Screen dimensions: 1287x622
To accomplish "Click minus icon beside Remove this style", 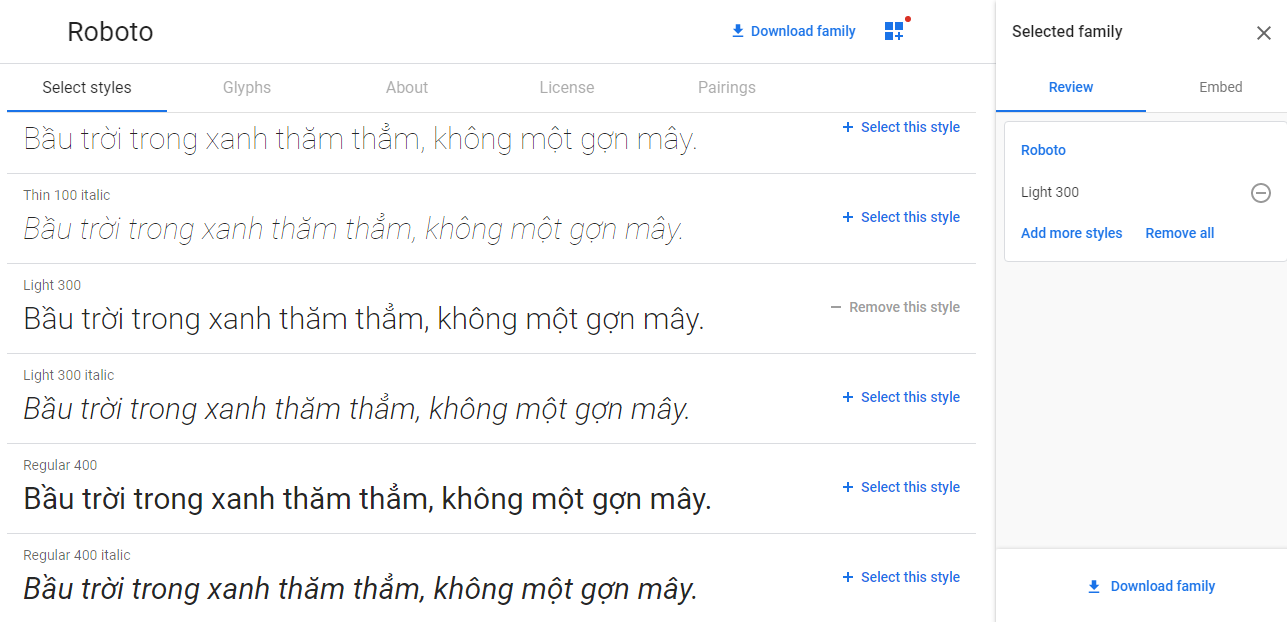I will coord(836,307).
